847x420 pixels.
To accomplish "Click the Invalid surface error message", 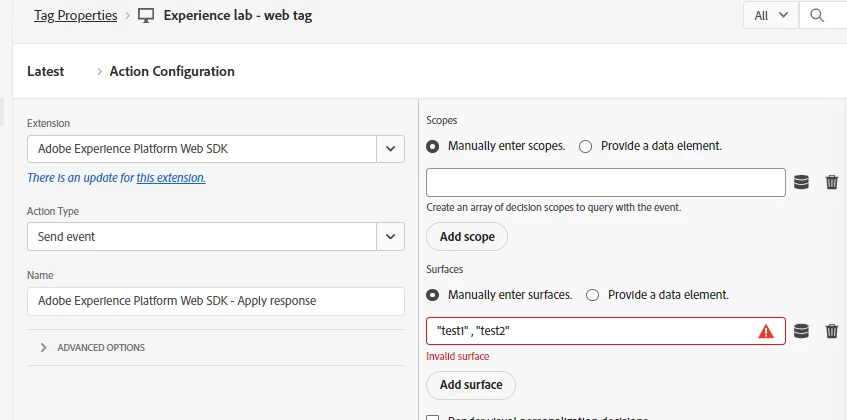I will [x=458, y=356].
